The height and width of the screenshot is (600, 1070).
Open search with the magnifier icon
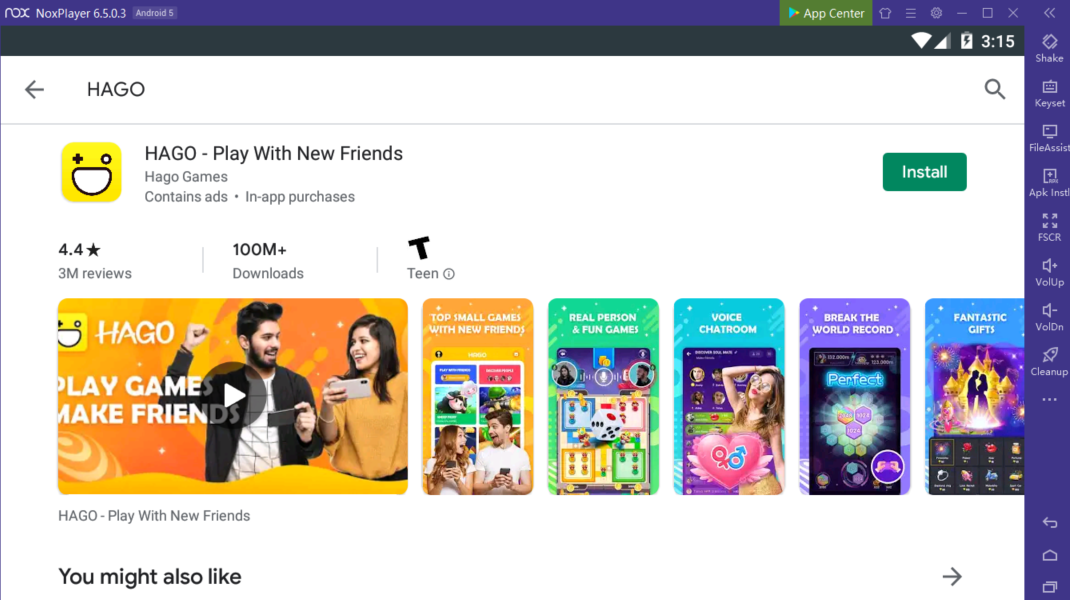coord(995,89)
